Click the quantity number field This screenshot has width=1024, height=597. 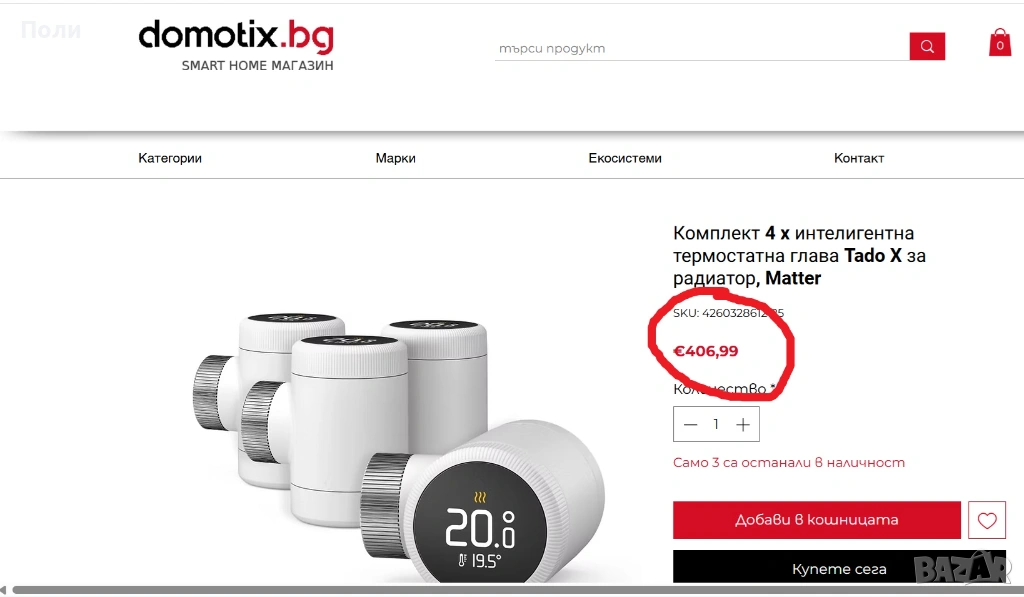point(716,425)
